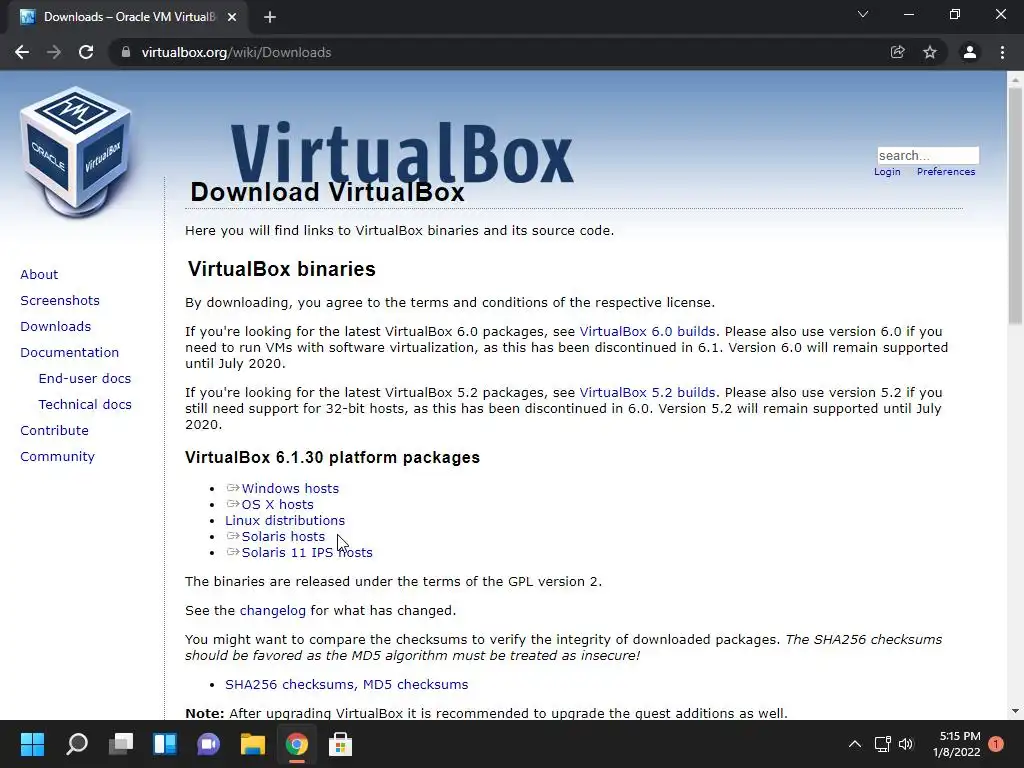Viewport: 1024px width, 768px height.
Task: Click the volume speaker tray icon
Action: point(906,744)
